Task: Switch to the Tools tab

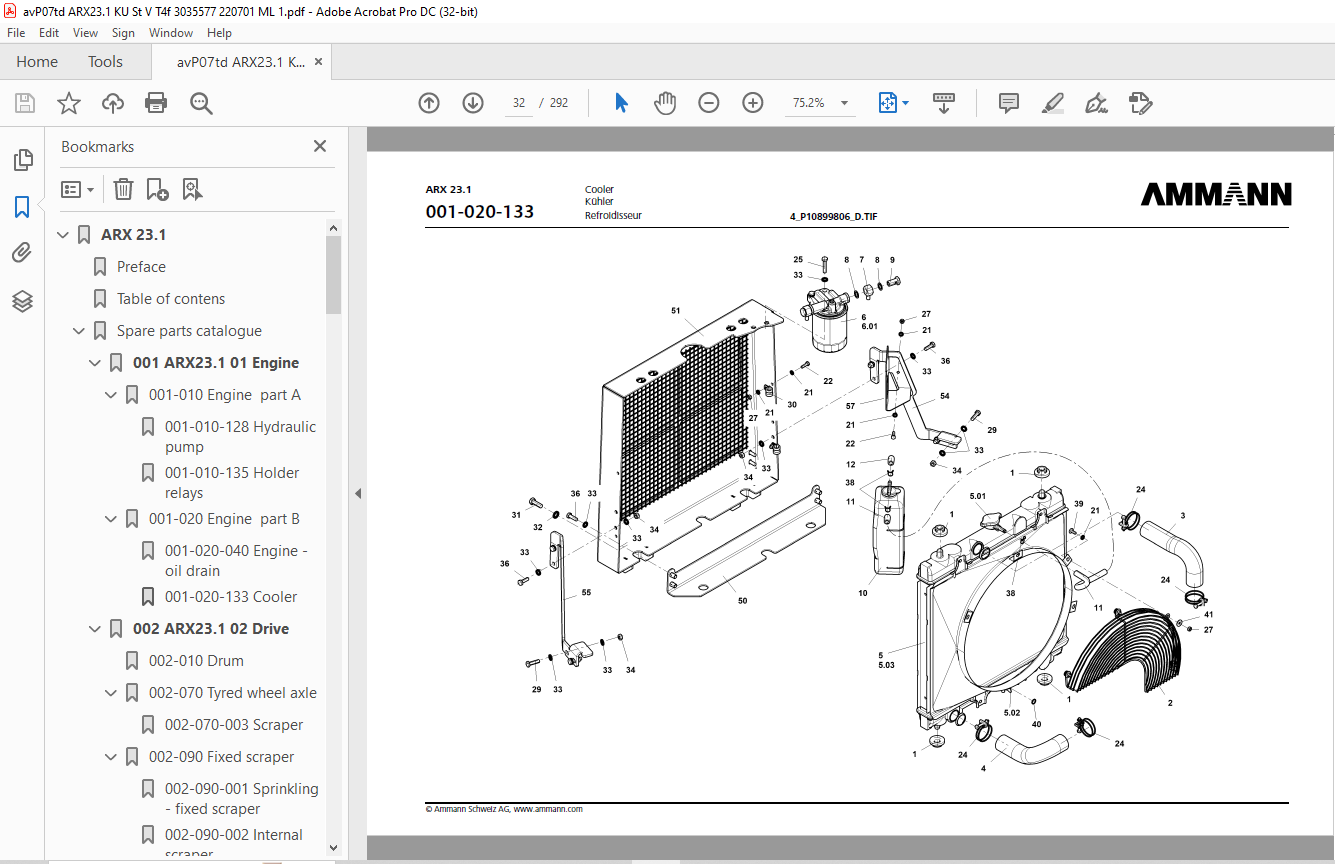Action: point(105,62)
